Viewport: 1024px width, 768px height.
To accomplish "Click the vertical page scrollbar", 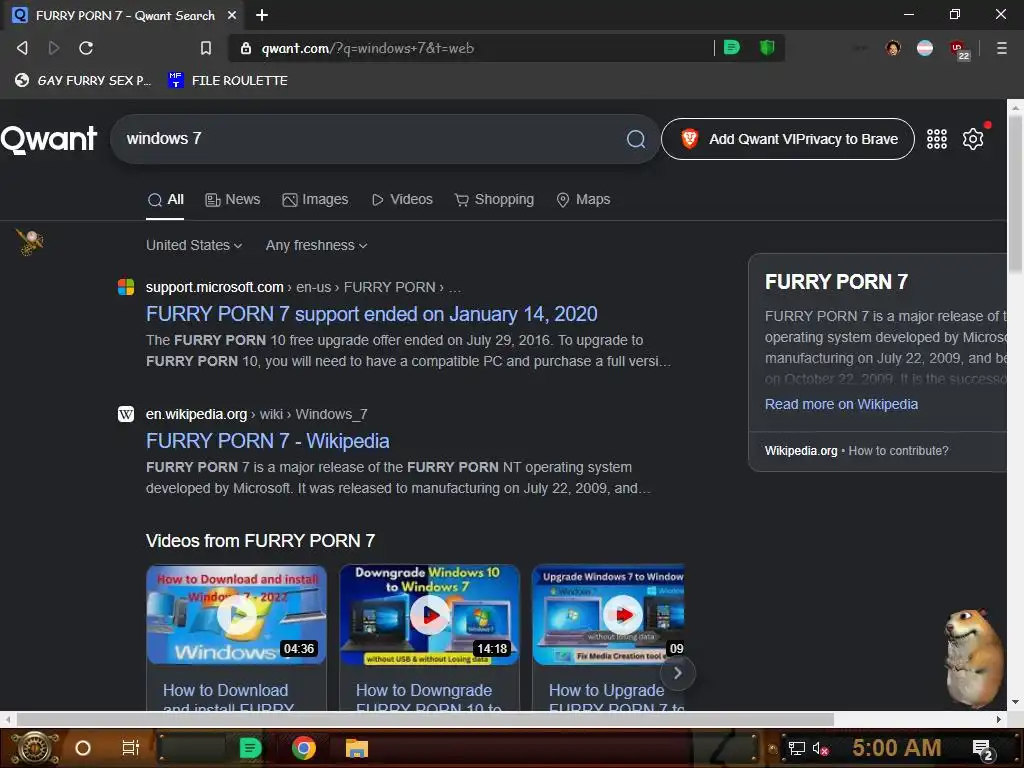I will [1015, 194].
